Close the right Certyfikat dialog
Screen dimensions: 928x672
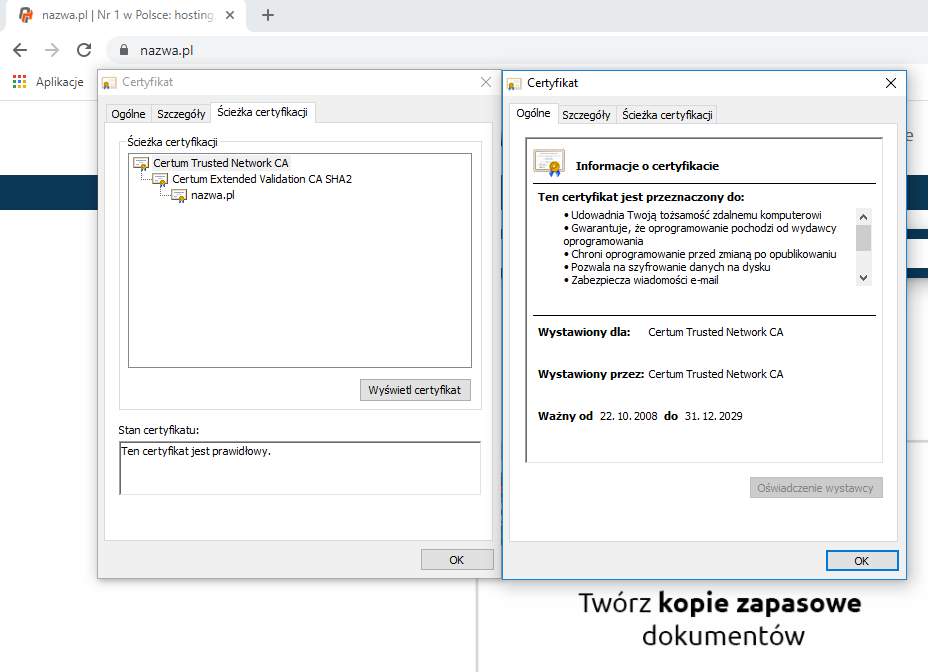[x=891, y=83]
